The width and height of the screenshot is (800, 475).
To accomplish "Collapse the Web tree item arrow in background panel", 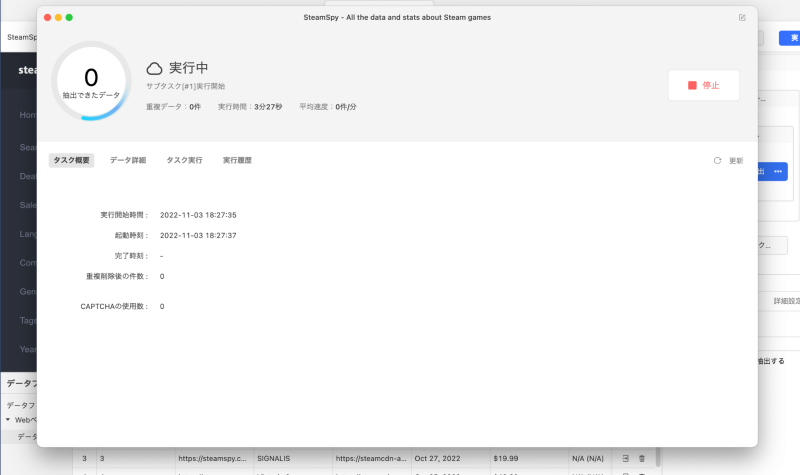I will point(8,419).
